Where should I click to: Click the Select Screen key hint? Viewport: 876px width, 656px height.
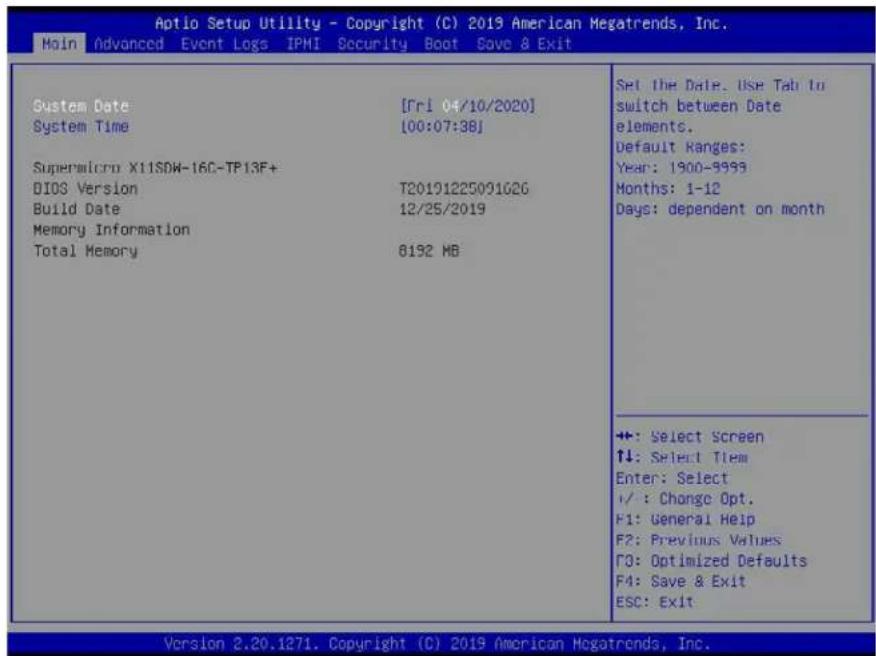click(690, 437)
